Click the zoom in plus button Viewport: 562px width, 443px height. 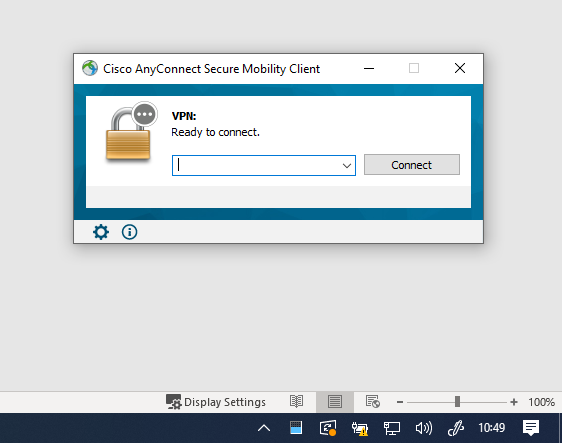514,402
